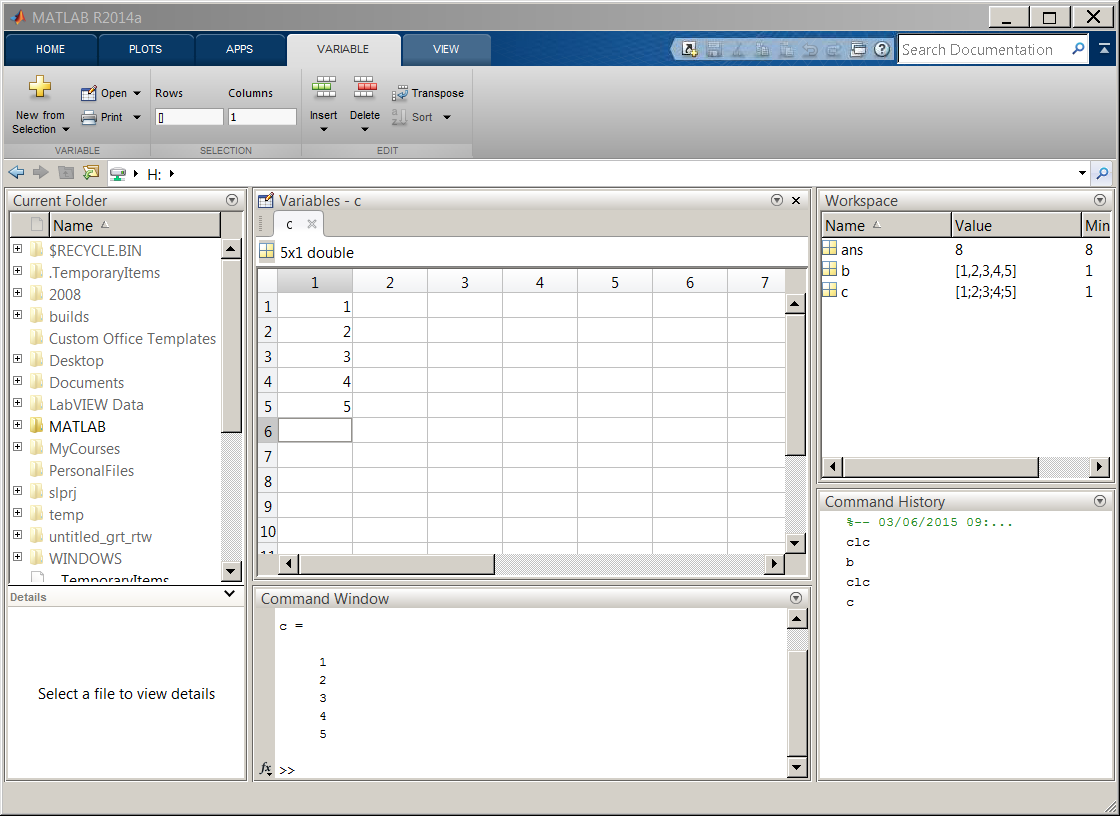
Task: Click the Browse for Folder icon
Action: point(91,172)
